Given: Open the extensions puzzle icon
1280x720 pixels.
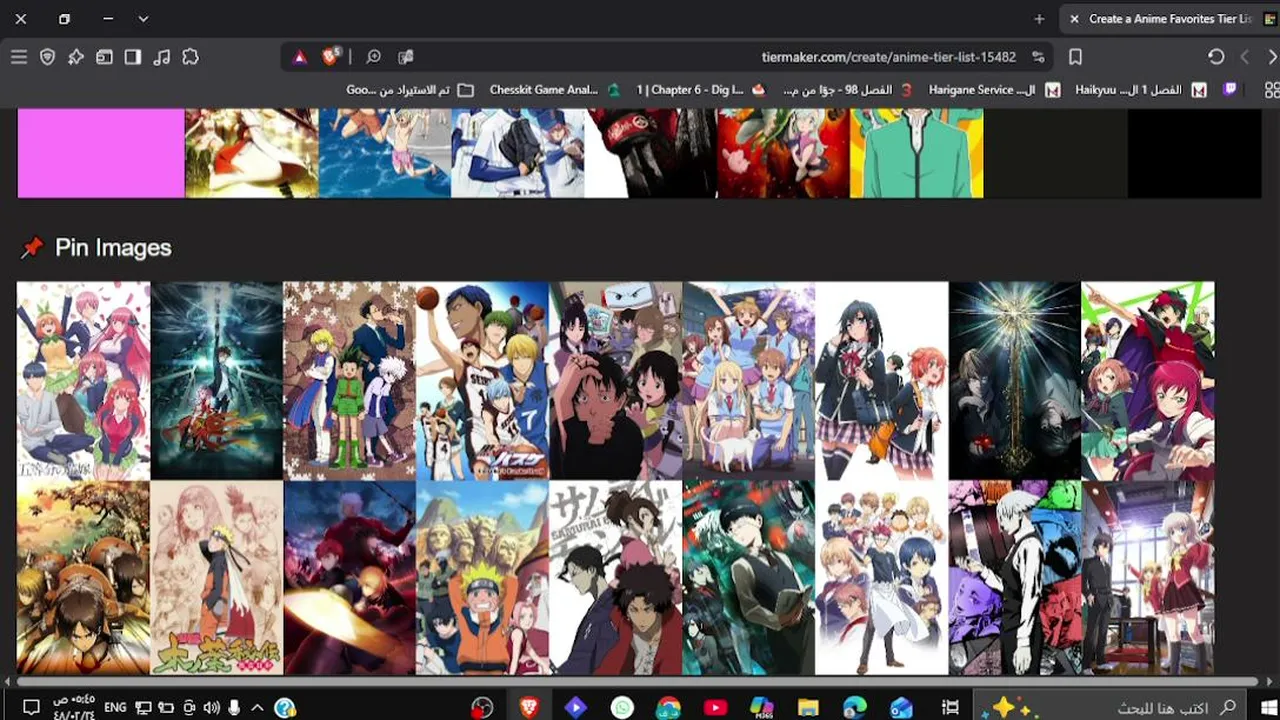Looking at the screenshot, I should point(191,57).
